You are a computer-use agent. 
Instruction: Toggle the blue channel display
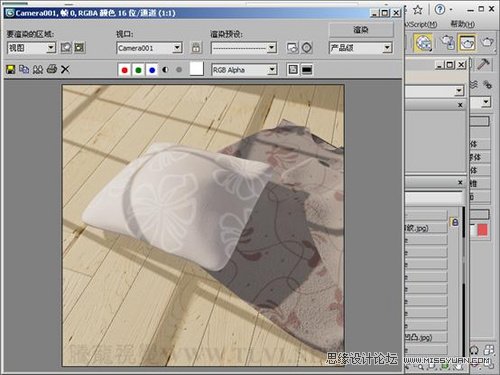click(152, 70)
